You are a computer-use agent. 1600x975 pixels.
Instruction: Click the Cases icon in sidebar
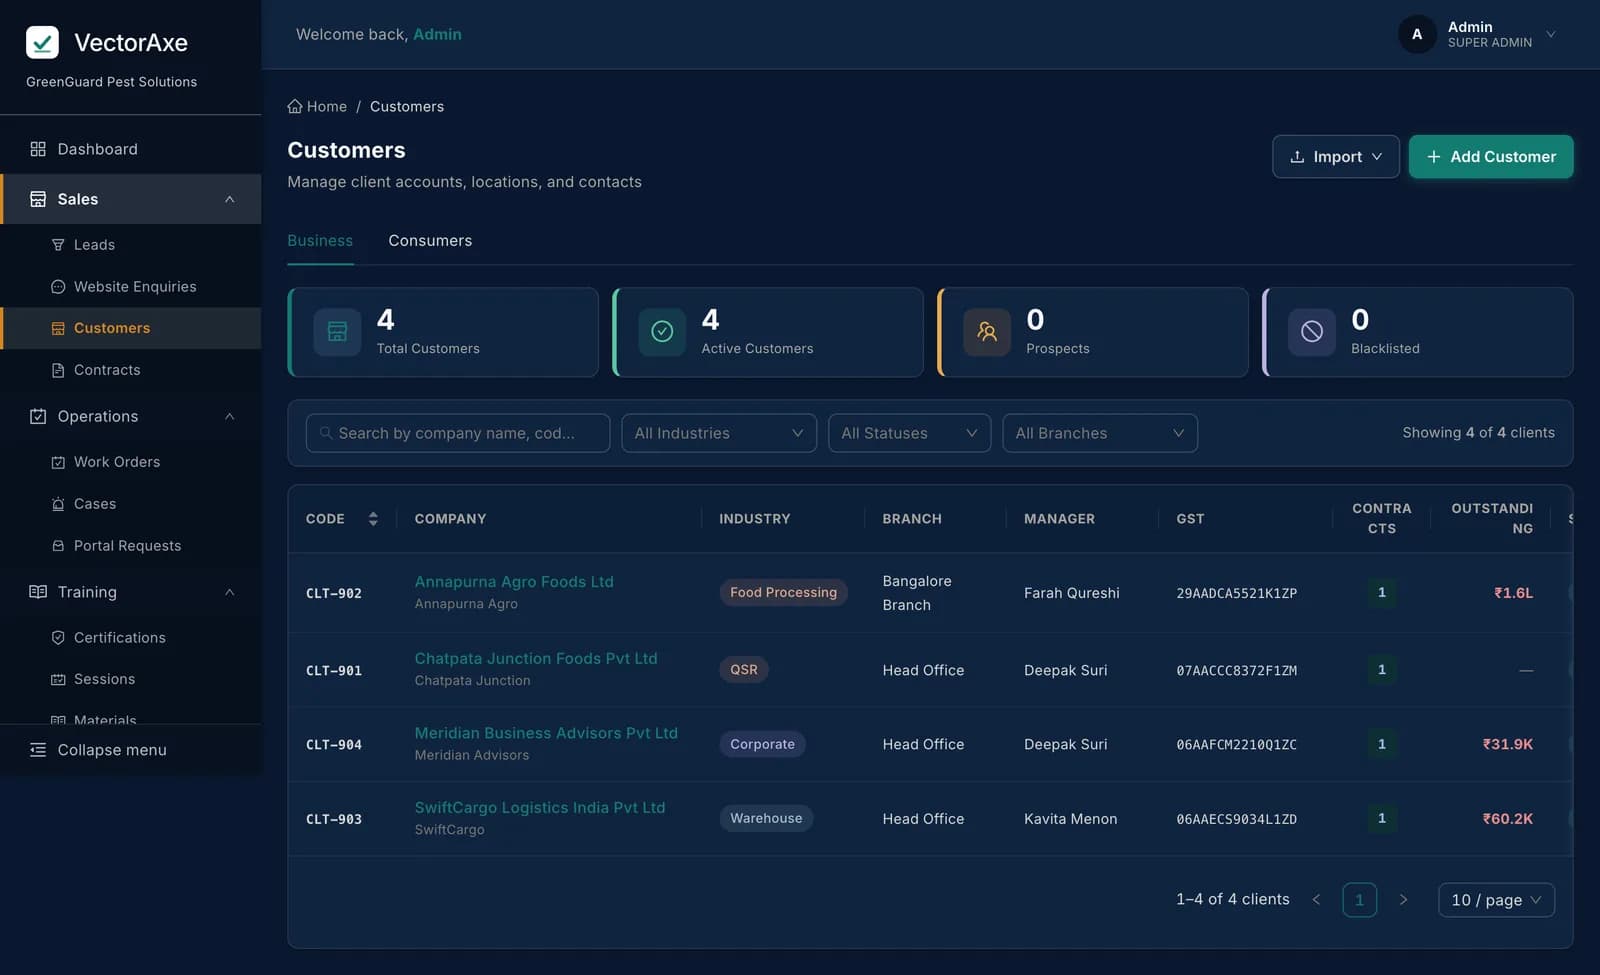pos(58,504)
